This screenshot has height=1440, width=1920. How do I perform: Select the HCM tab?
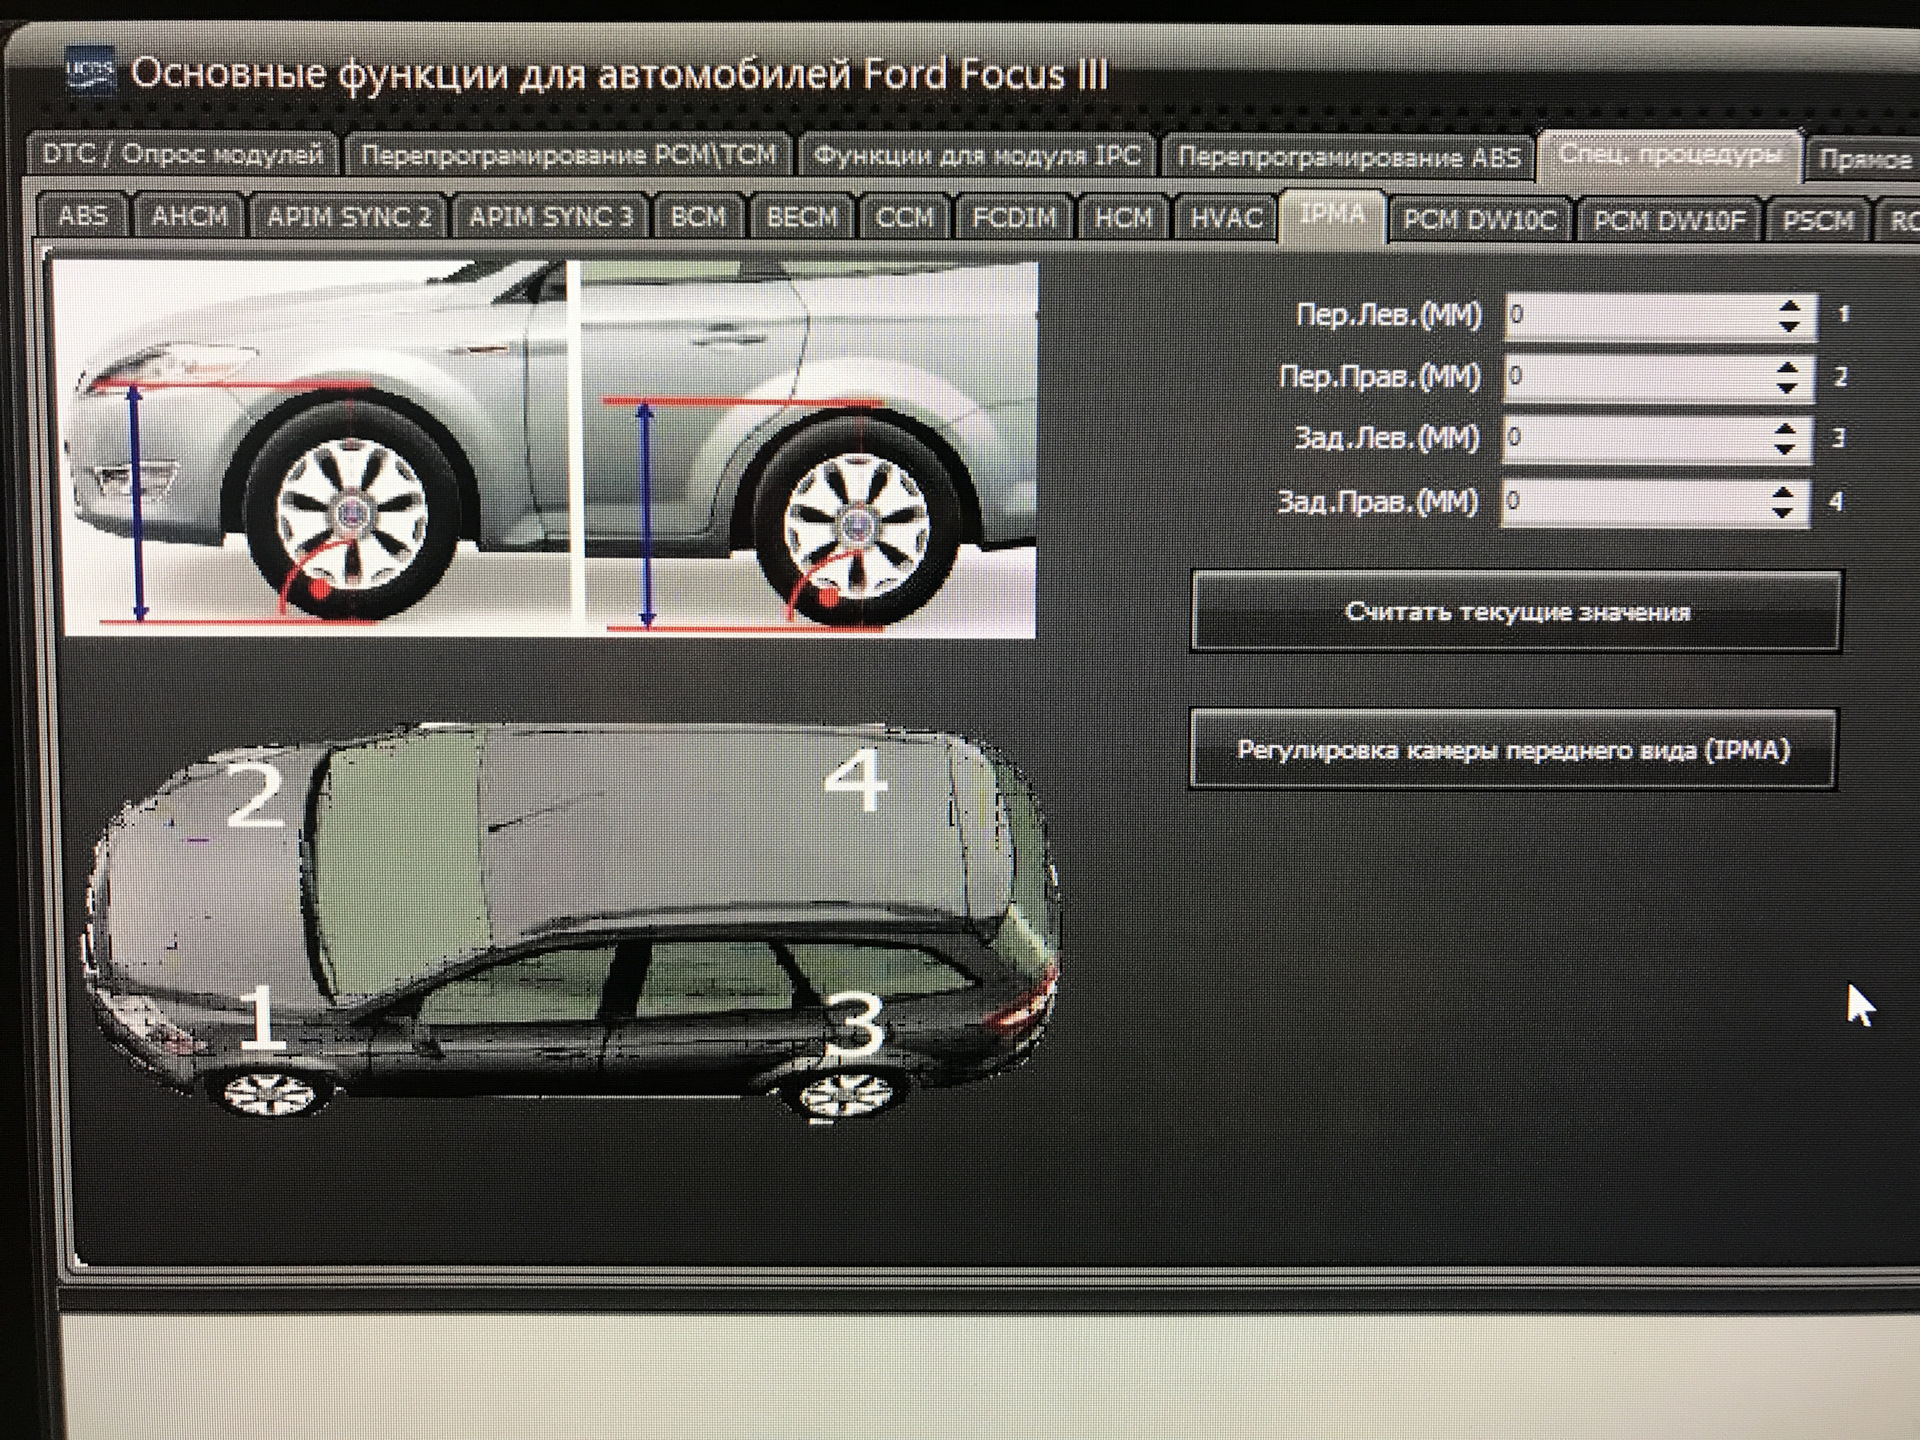(1123, 218)
